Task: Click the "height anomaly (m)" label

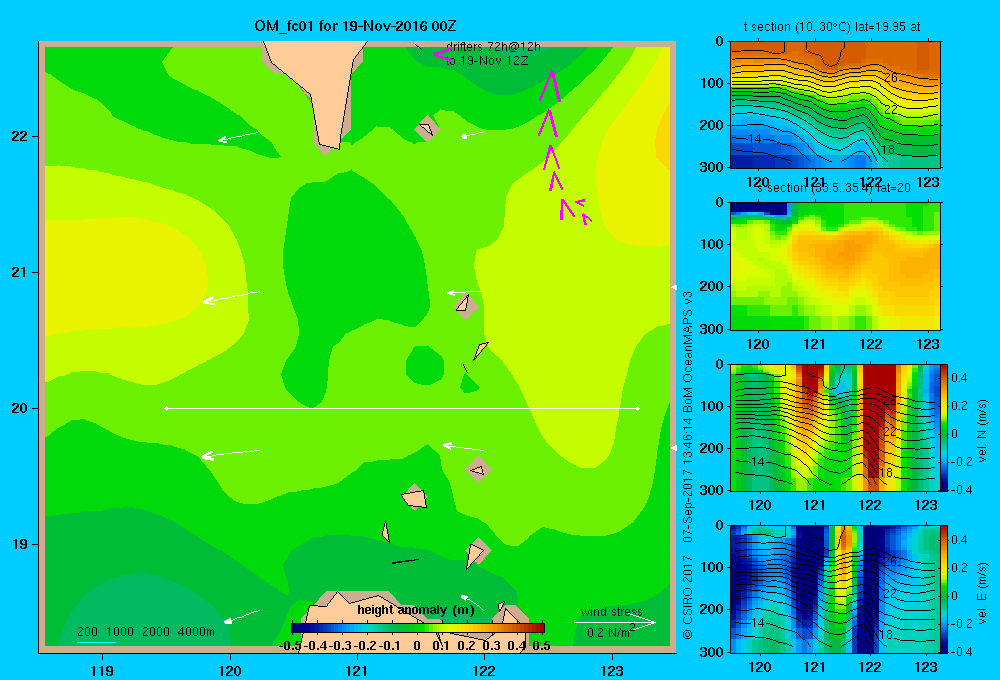Action: [416, 610]
